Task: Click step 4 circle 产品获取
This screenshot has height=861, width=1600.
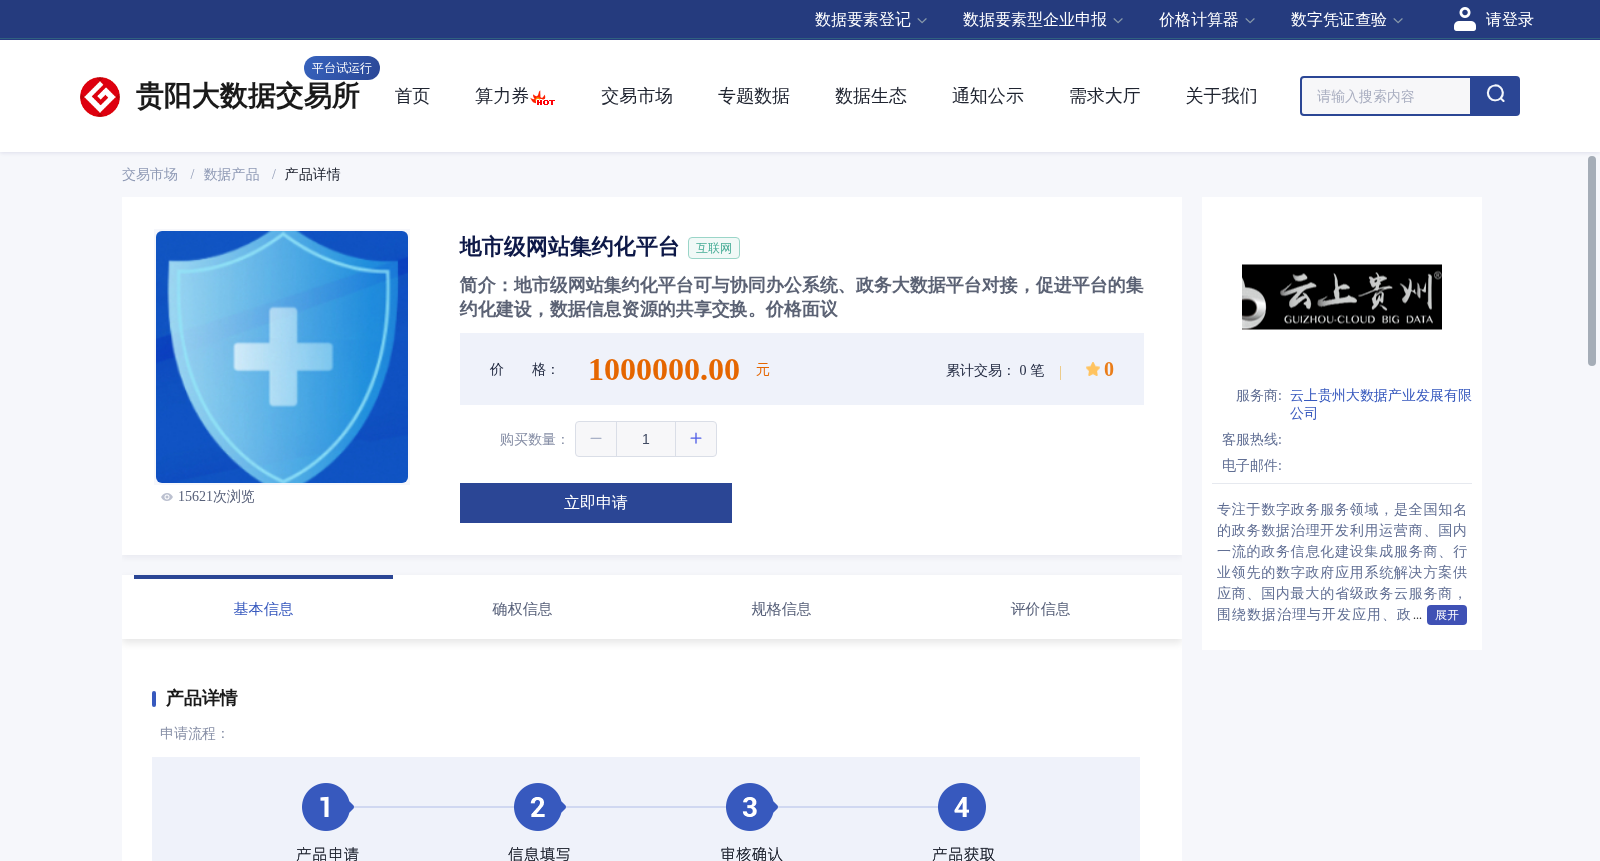Action: click(962, 807)
